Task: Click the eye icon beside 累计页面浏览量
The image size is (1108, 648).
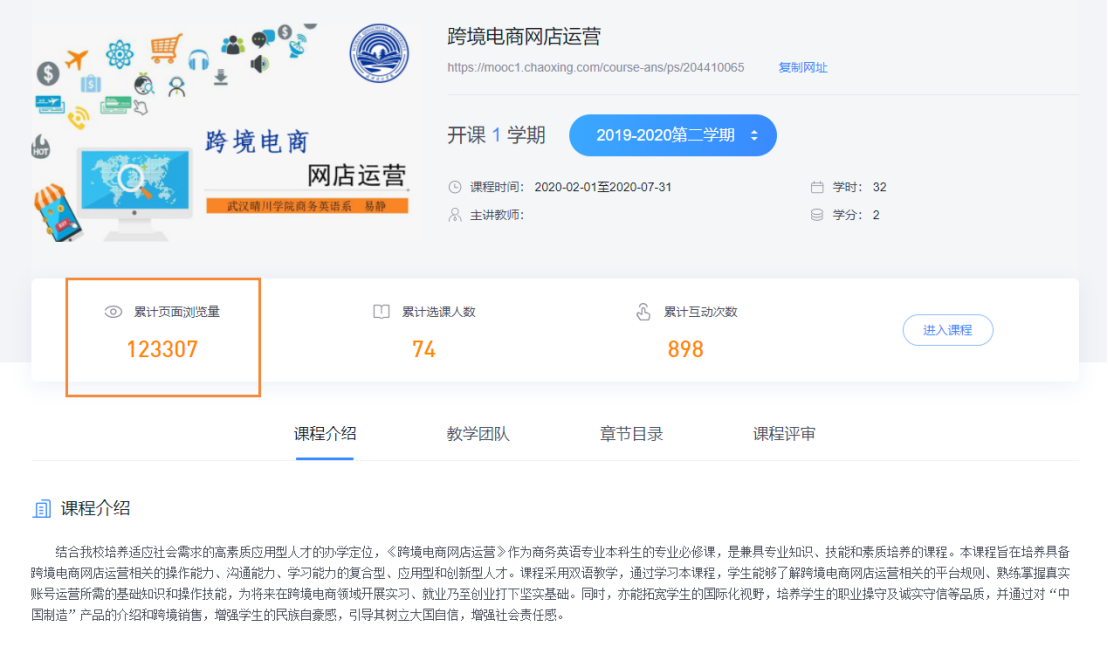Action: pos(113,312)
